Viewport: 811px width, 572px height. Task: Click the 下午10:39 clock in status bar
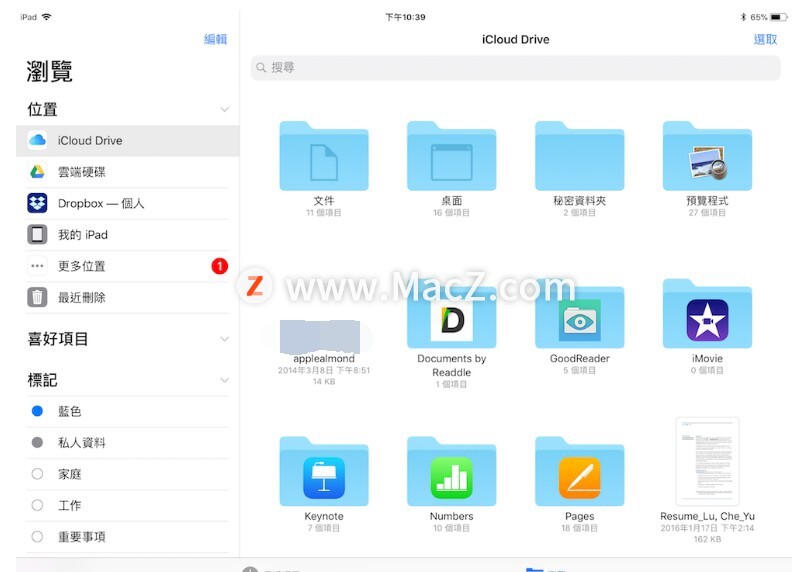pos(405,17)
